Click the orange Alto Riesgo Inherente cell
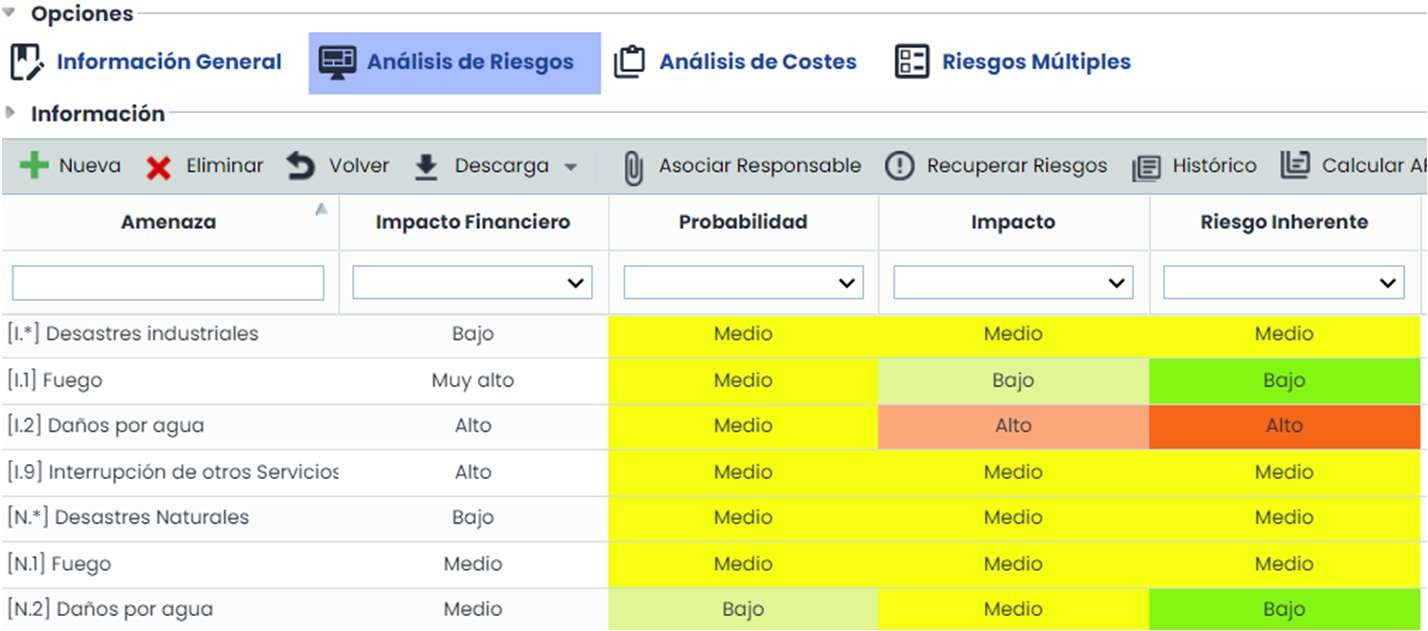This screenshot has width=1428, height=631. tap(1284, 426)
